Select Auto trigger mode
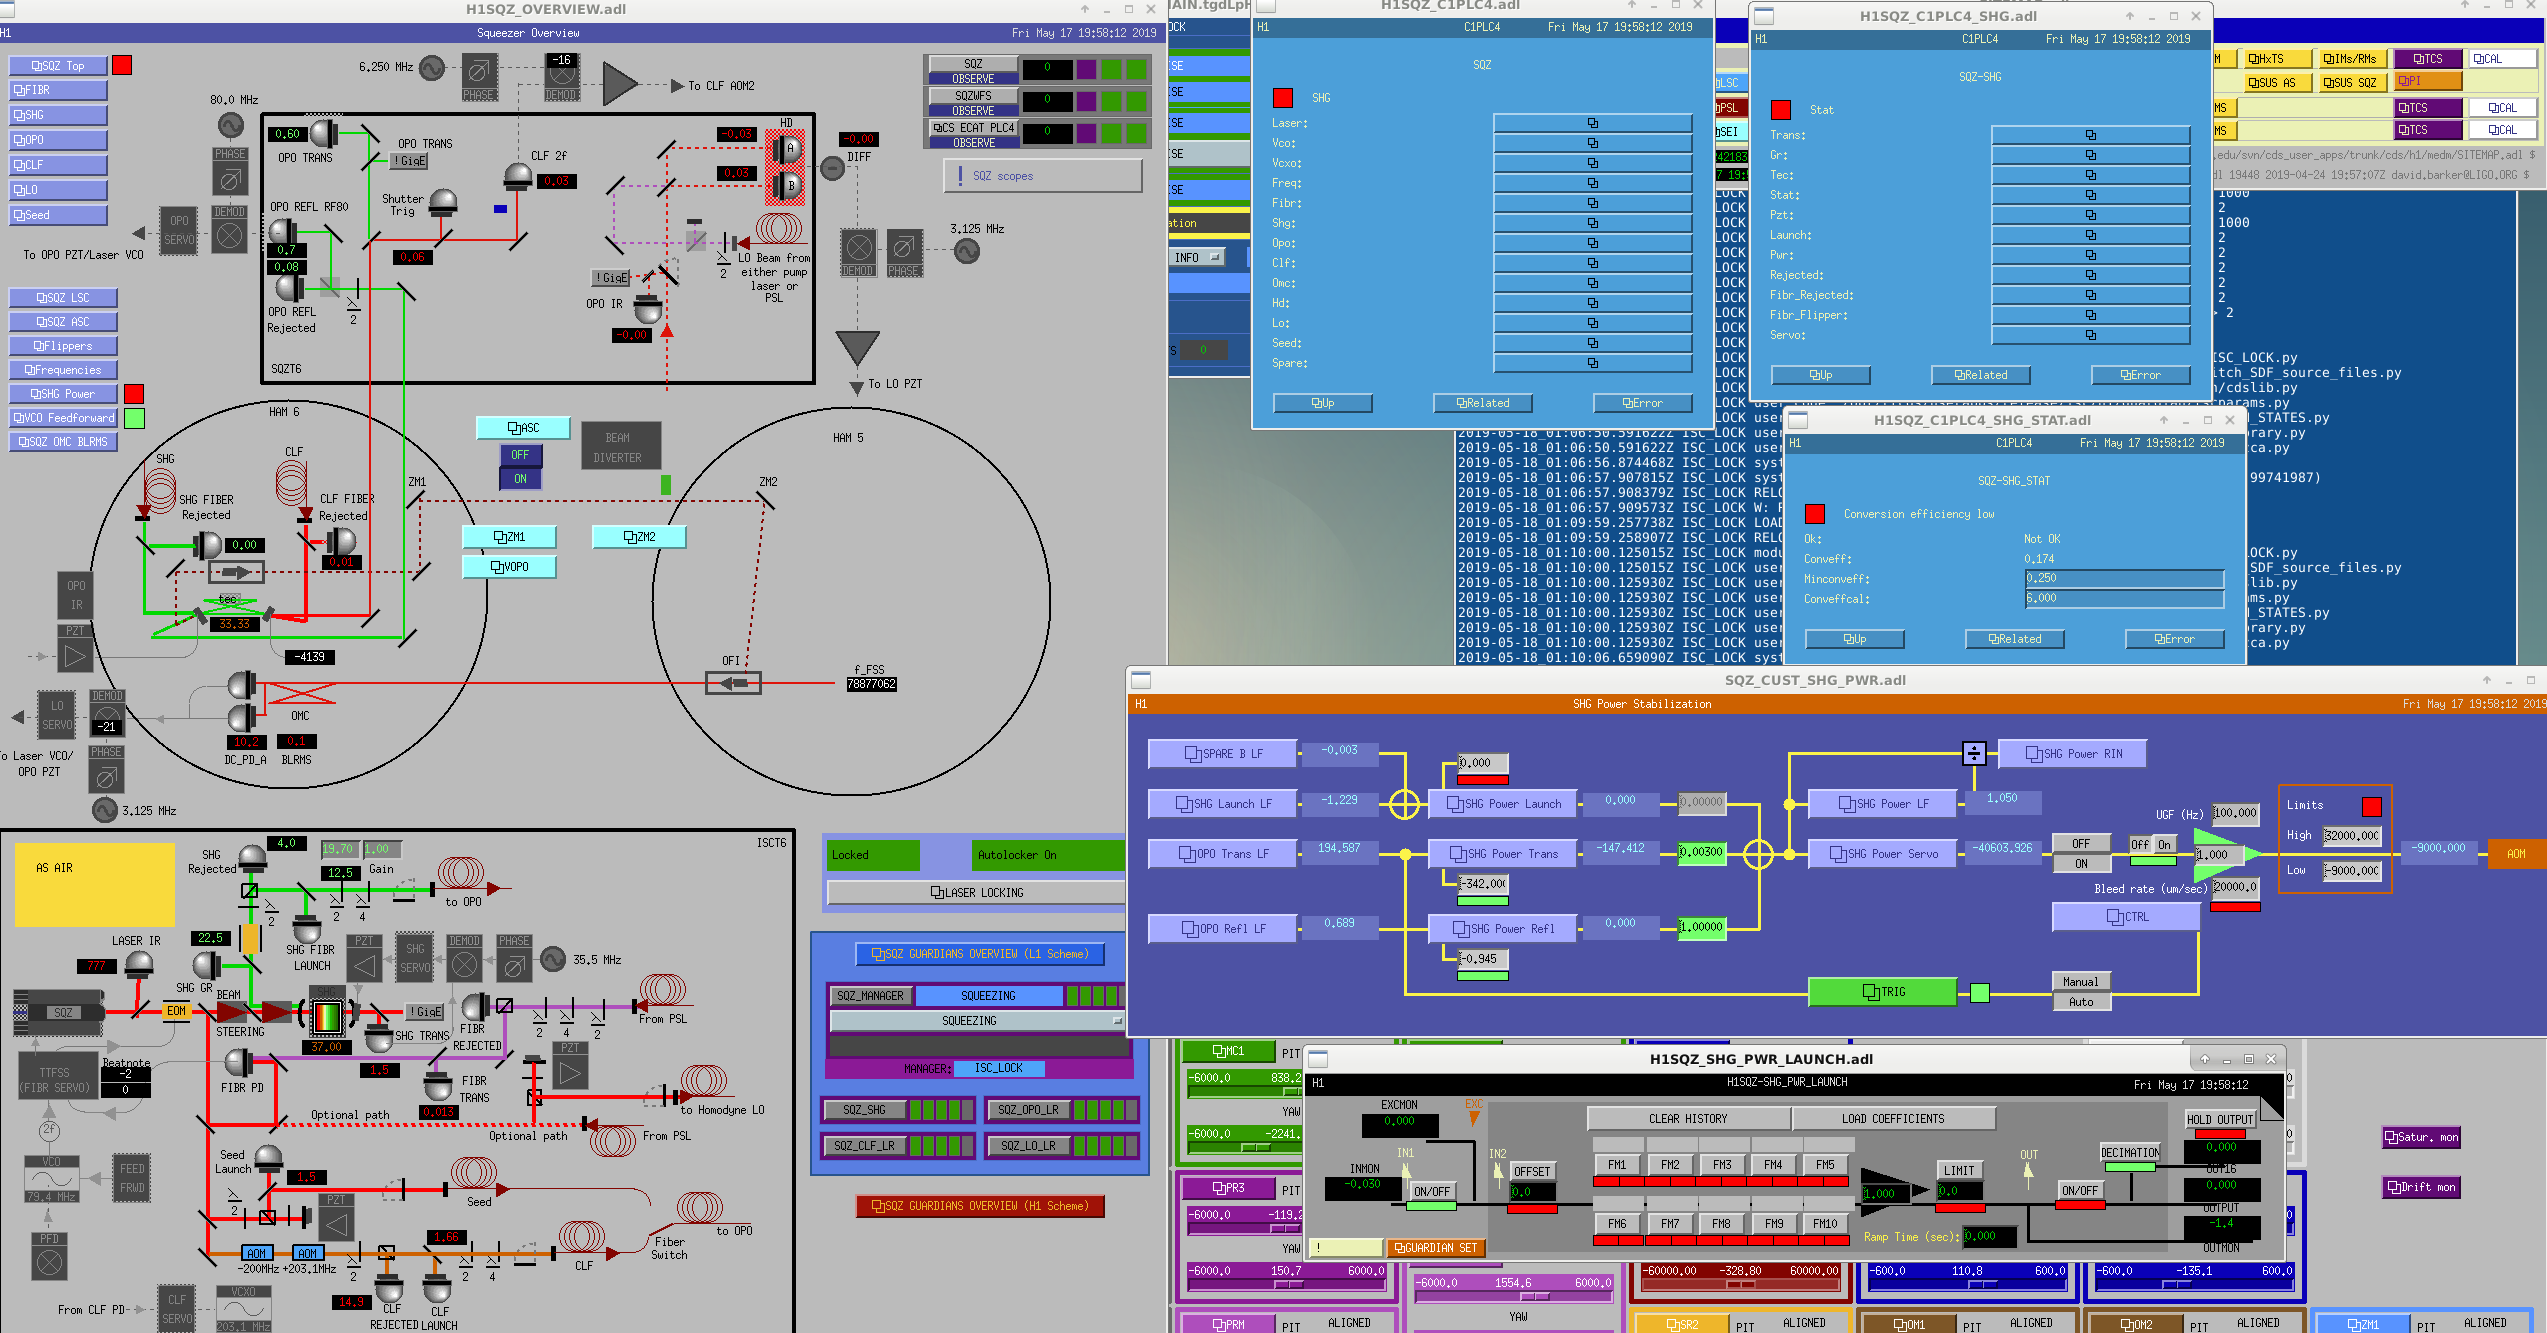The width and height of the screenshot is (2547, 1333). click(2081, 1002)
